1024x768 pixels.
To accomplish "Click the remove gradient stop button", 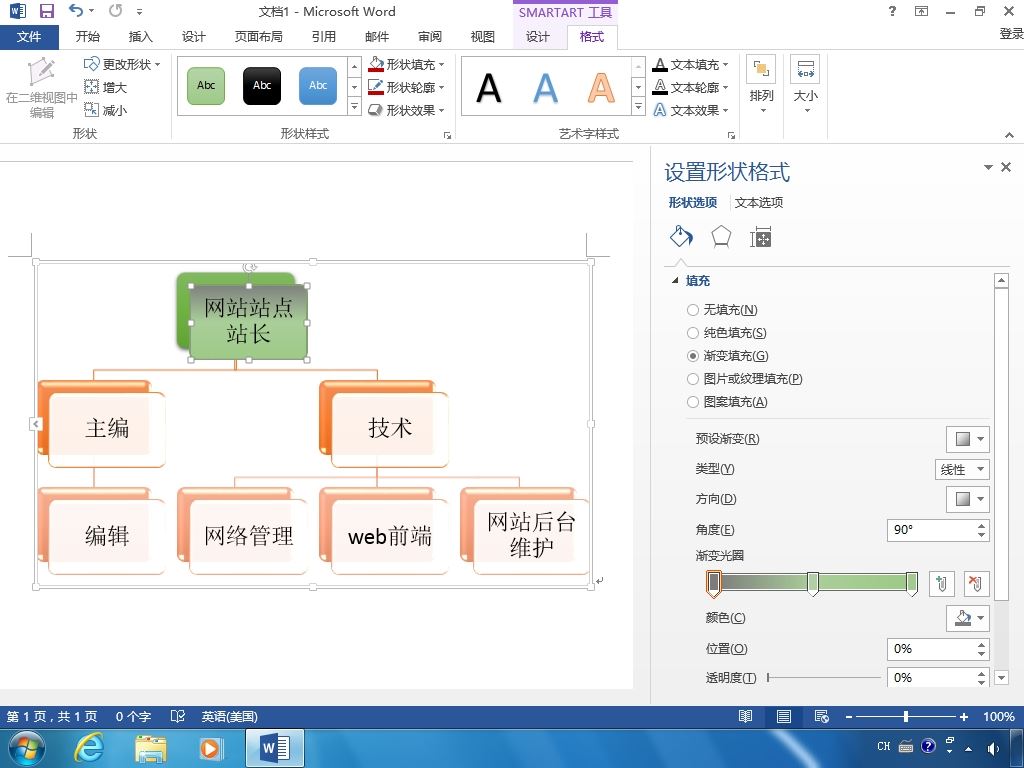I will point(976,583).
